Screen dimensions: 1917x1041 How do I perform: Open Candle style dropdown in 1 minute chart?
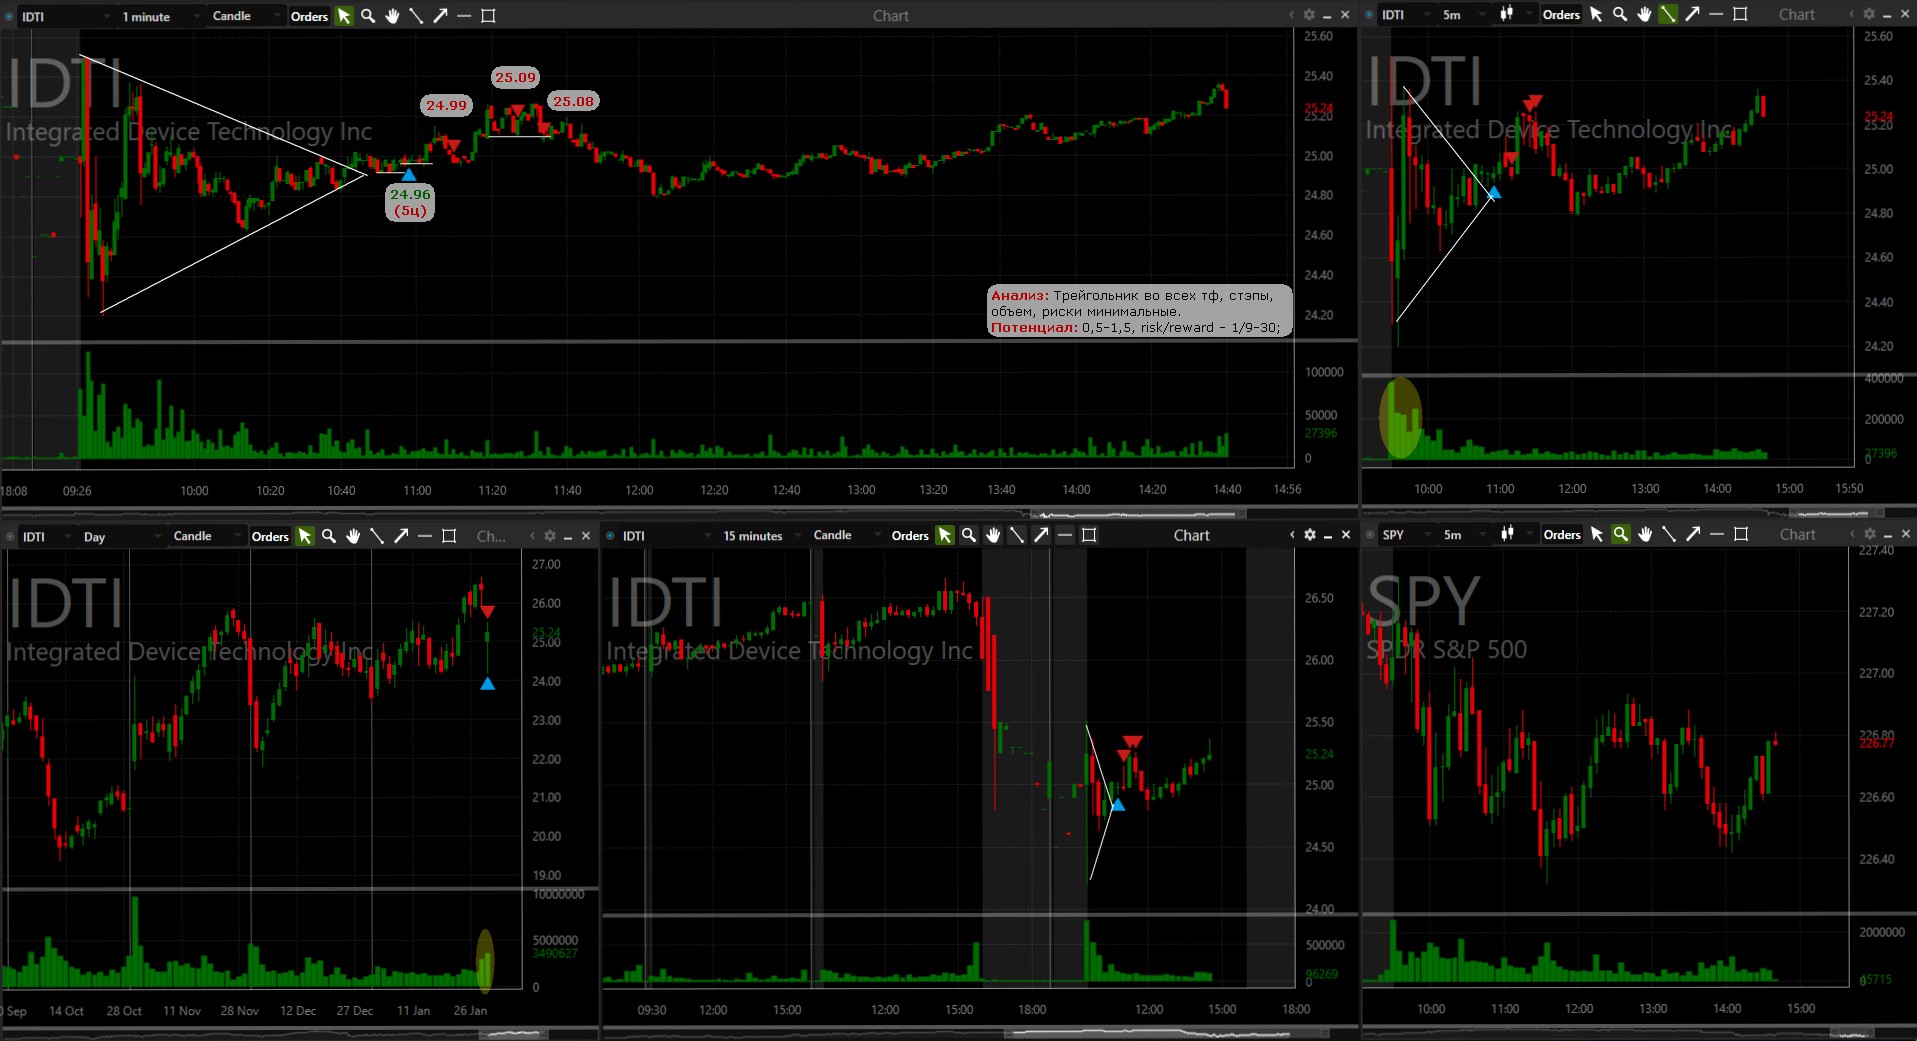point(245,16)
